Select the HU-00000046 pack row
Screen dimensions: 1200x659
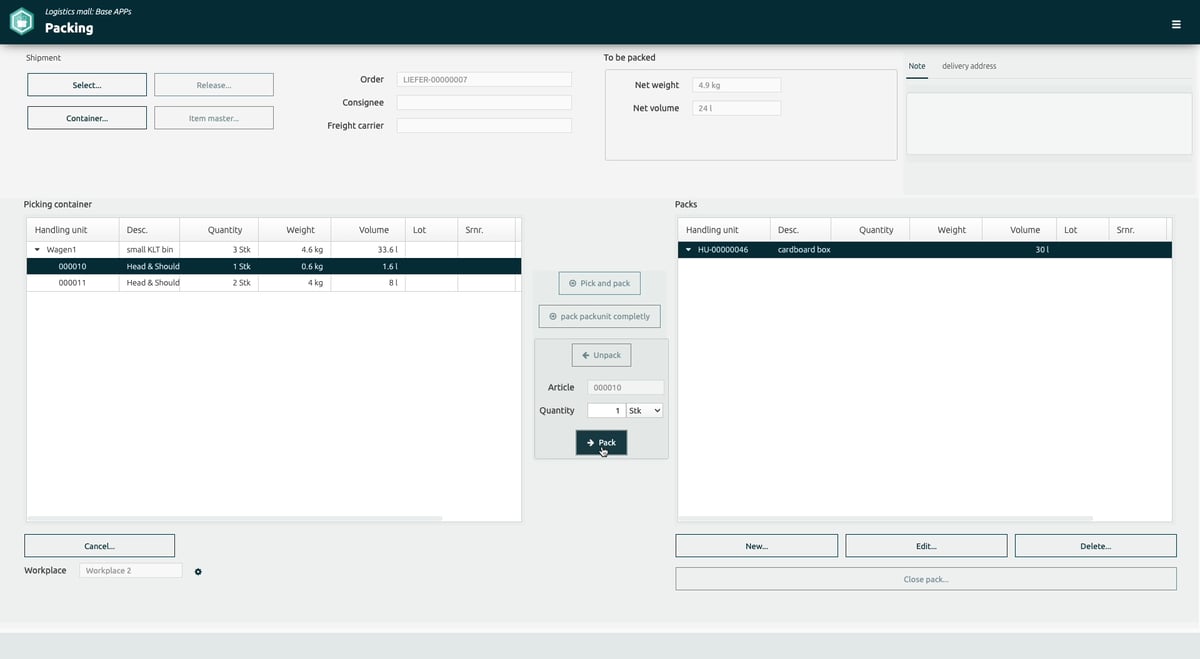coord(925,249)
